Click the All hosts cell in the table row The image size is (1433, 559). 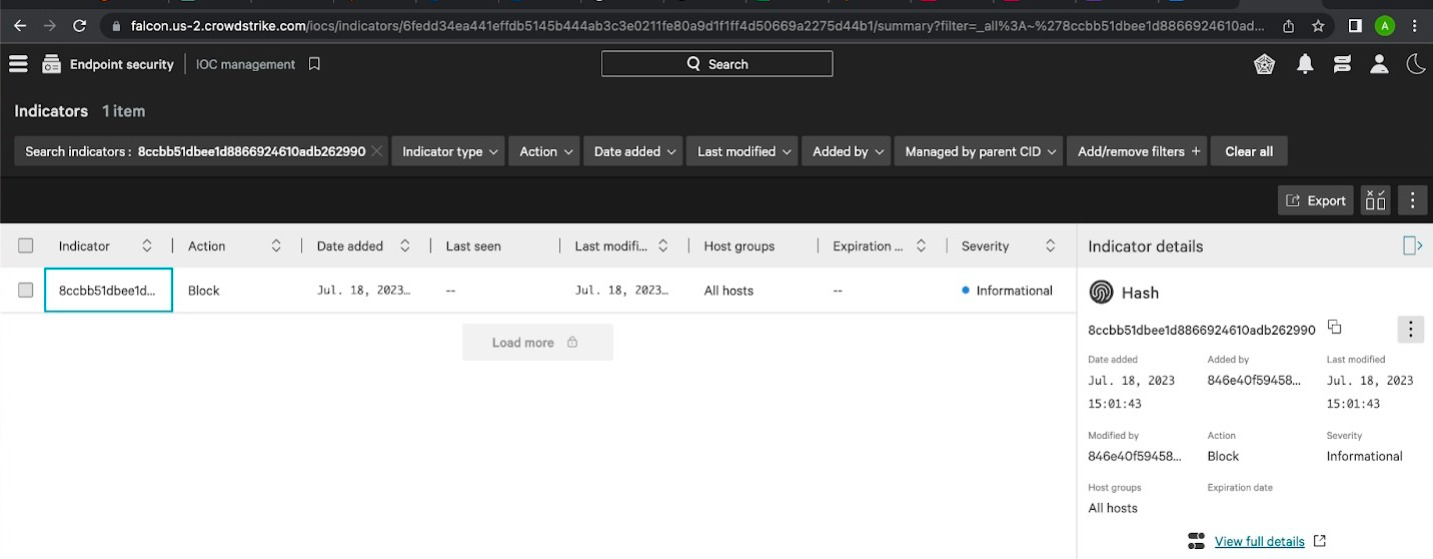coord(729,290)
